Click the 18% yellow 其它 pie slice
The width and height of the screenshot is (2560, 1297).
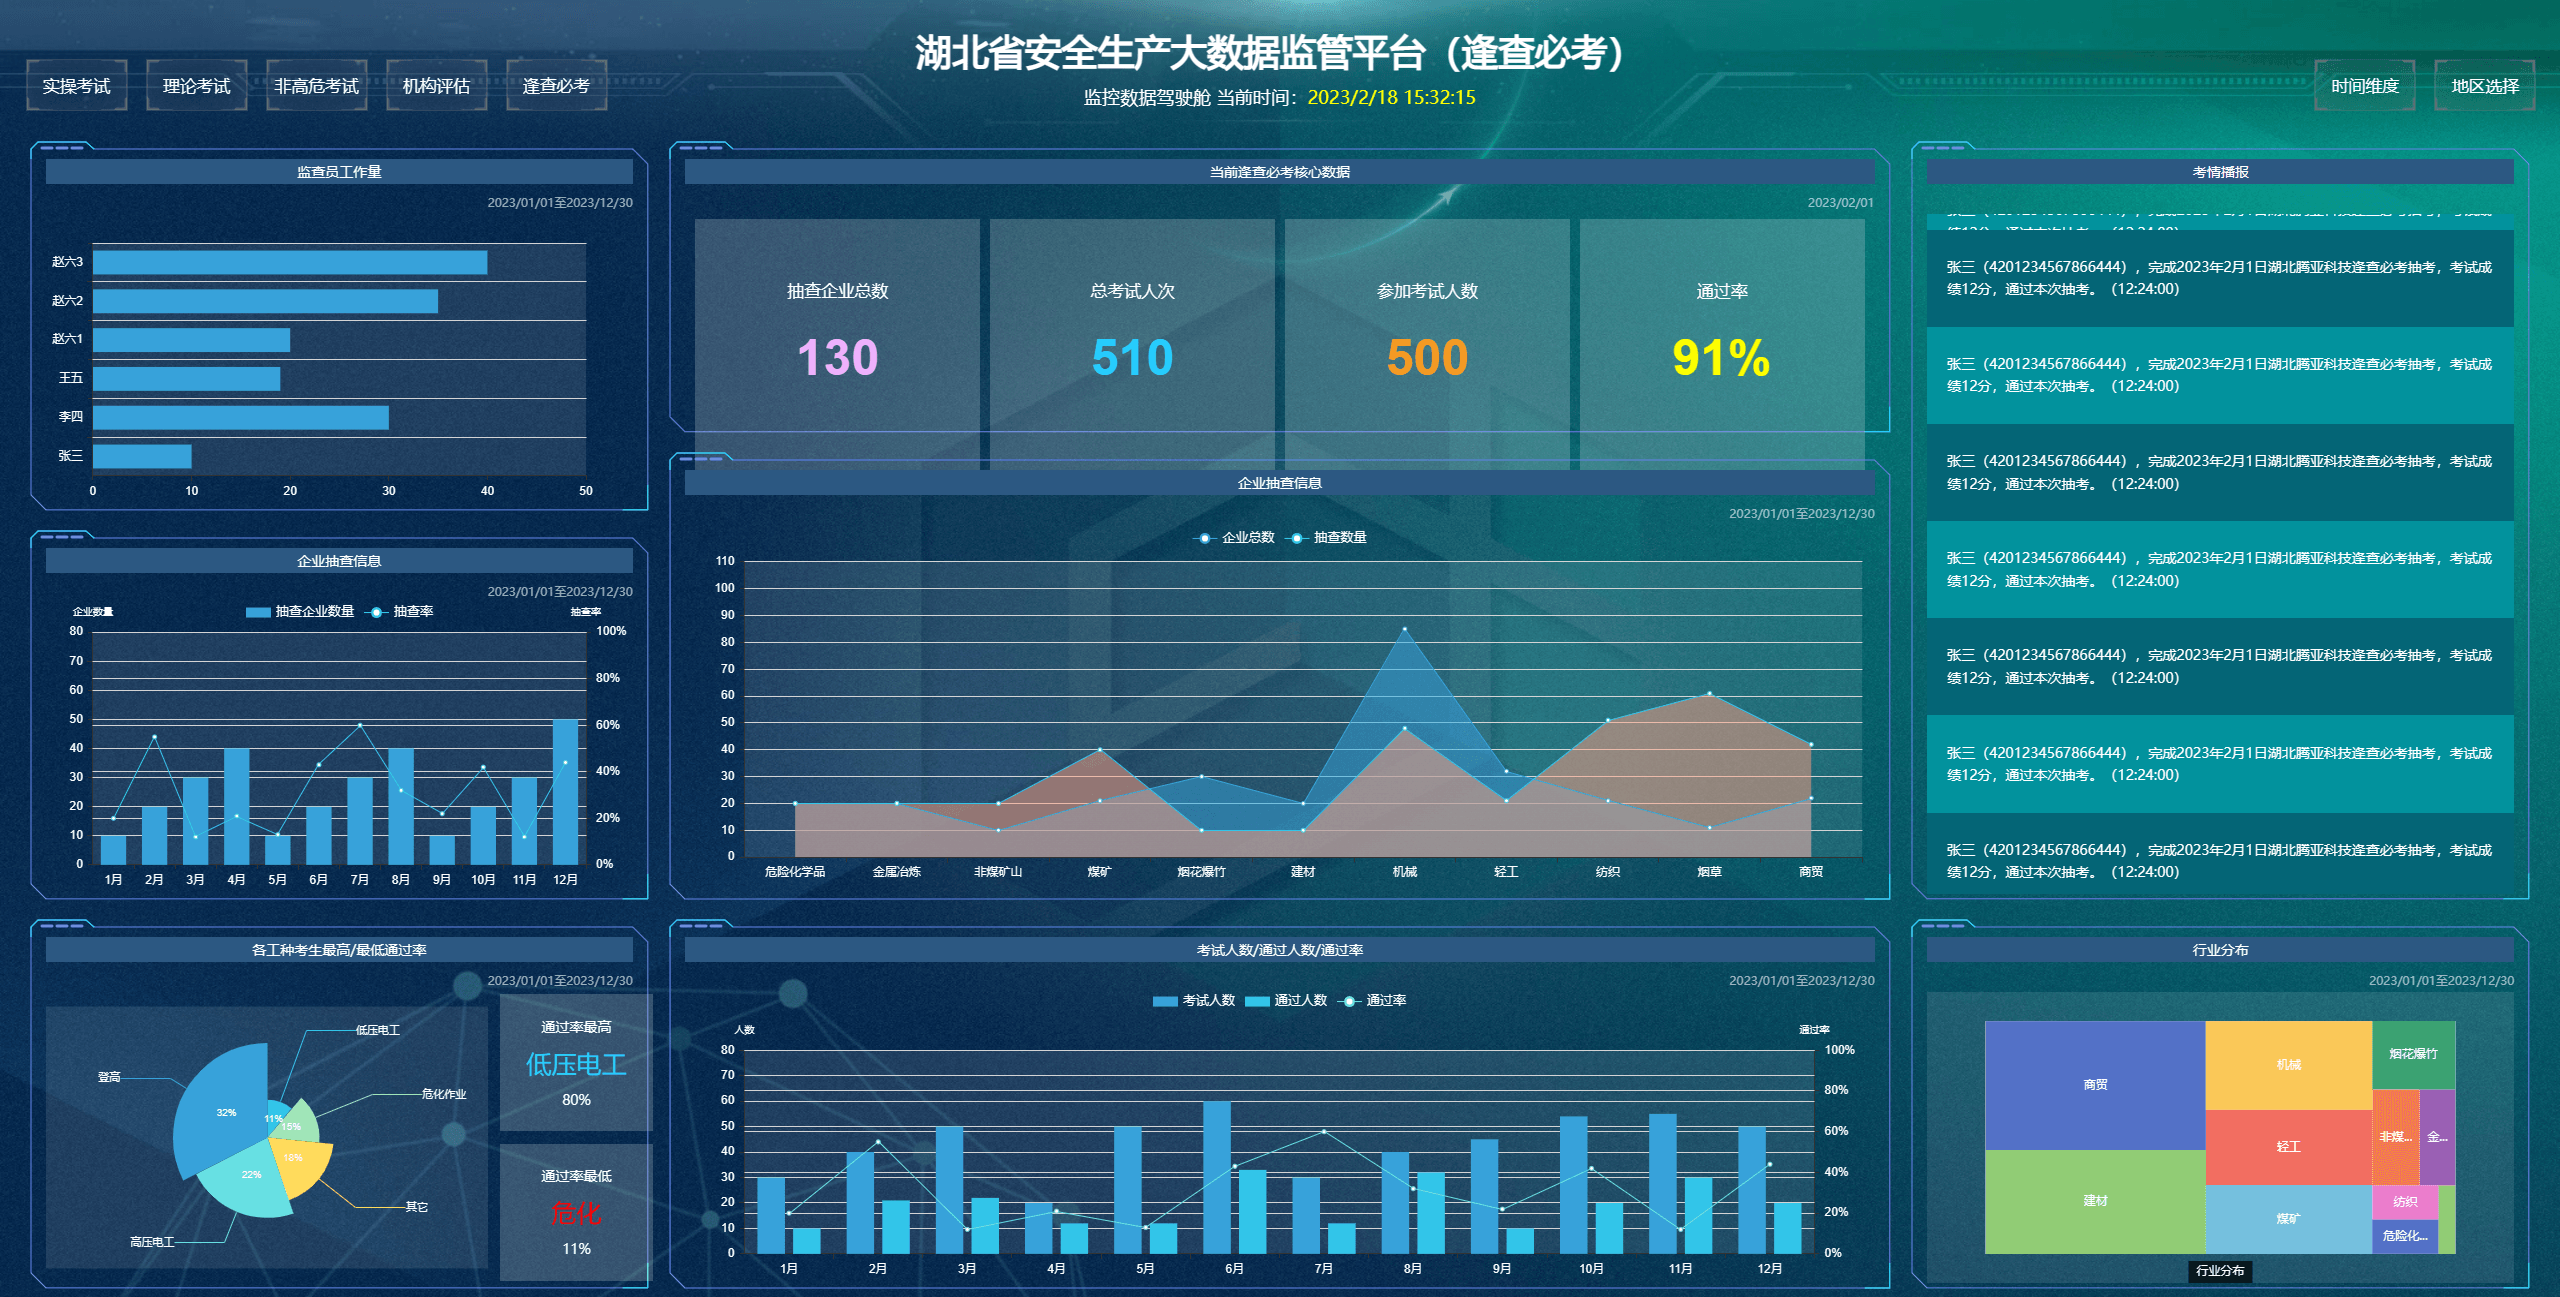pos(302,1165)
